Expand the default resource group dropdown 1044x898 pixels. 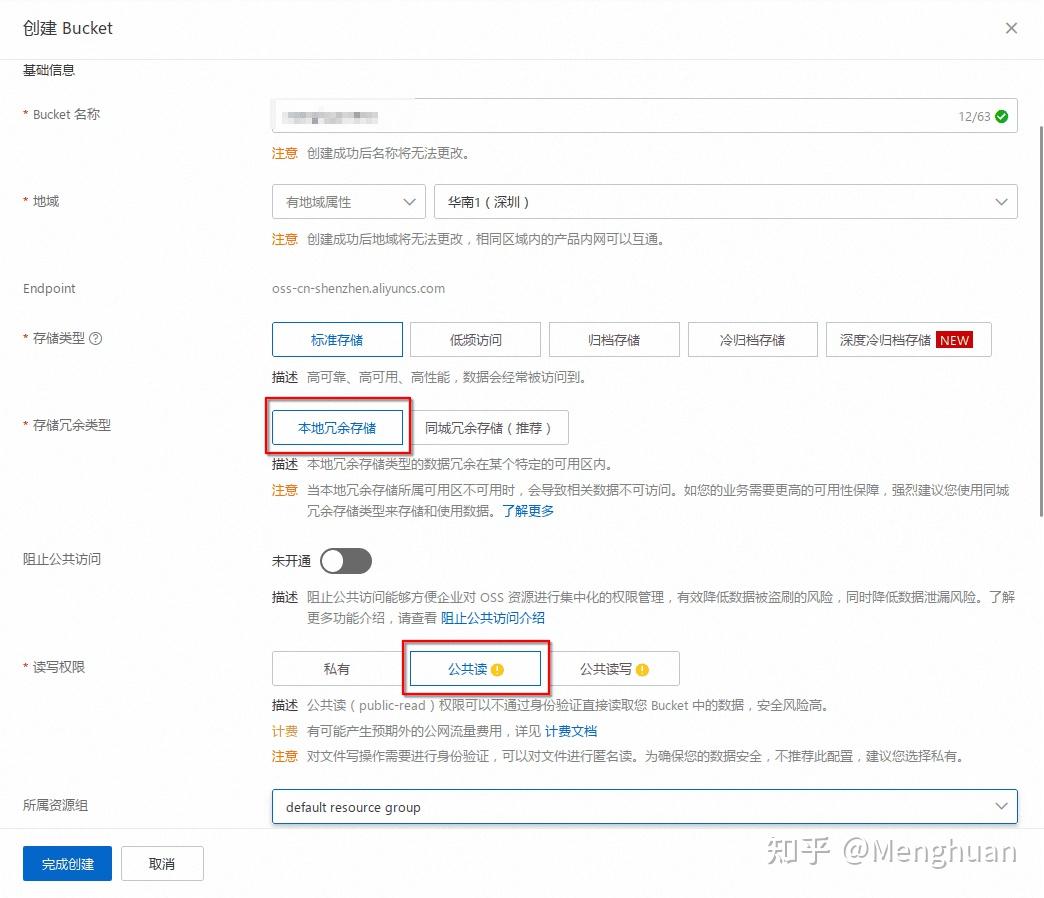coord(645,806)
